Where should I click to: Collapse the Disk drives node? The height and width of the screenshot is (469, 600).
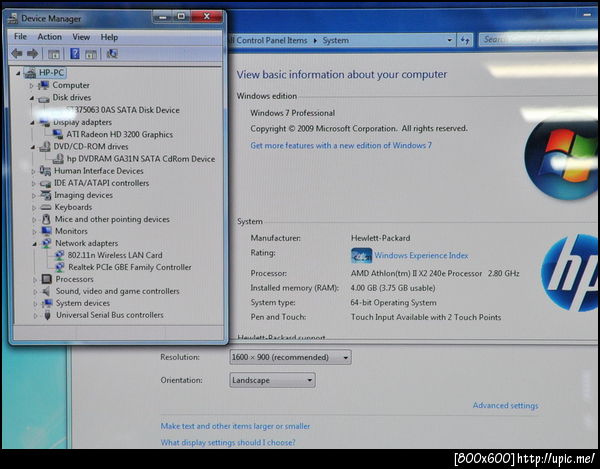tap(32, 98)
